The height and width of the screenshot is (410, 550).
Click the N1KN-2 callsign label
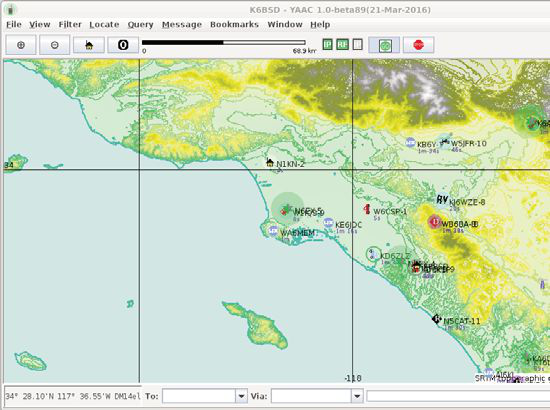coord(290,164)
